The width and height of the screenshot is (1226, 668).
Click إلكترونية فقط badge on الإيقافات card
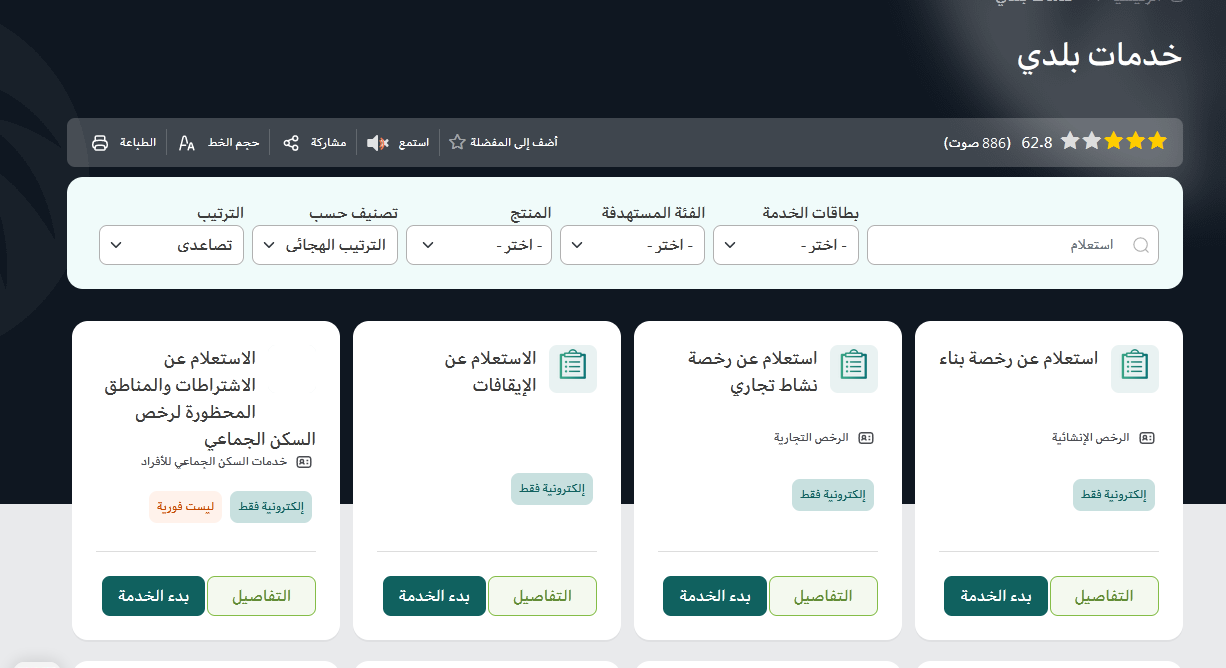pos(552,489)
